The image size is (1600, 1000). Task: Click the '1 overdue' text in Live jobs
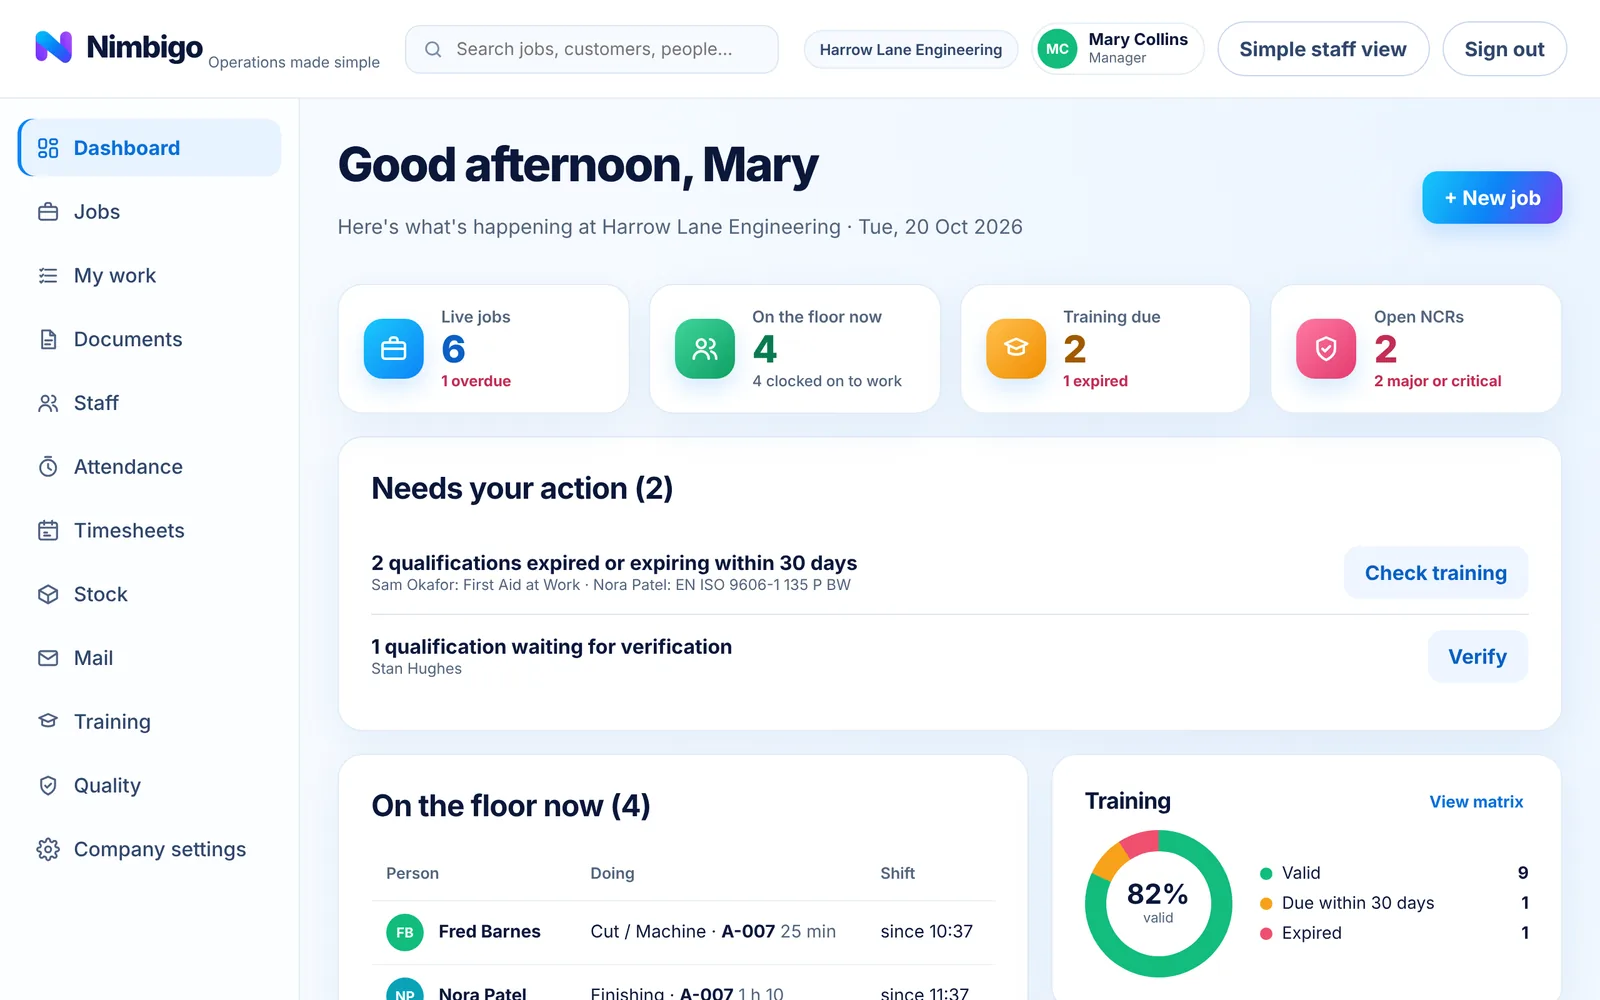pyautogui.click(x=476, y=381)
